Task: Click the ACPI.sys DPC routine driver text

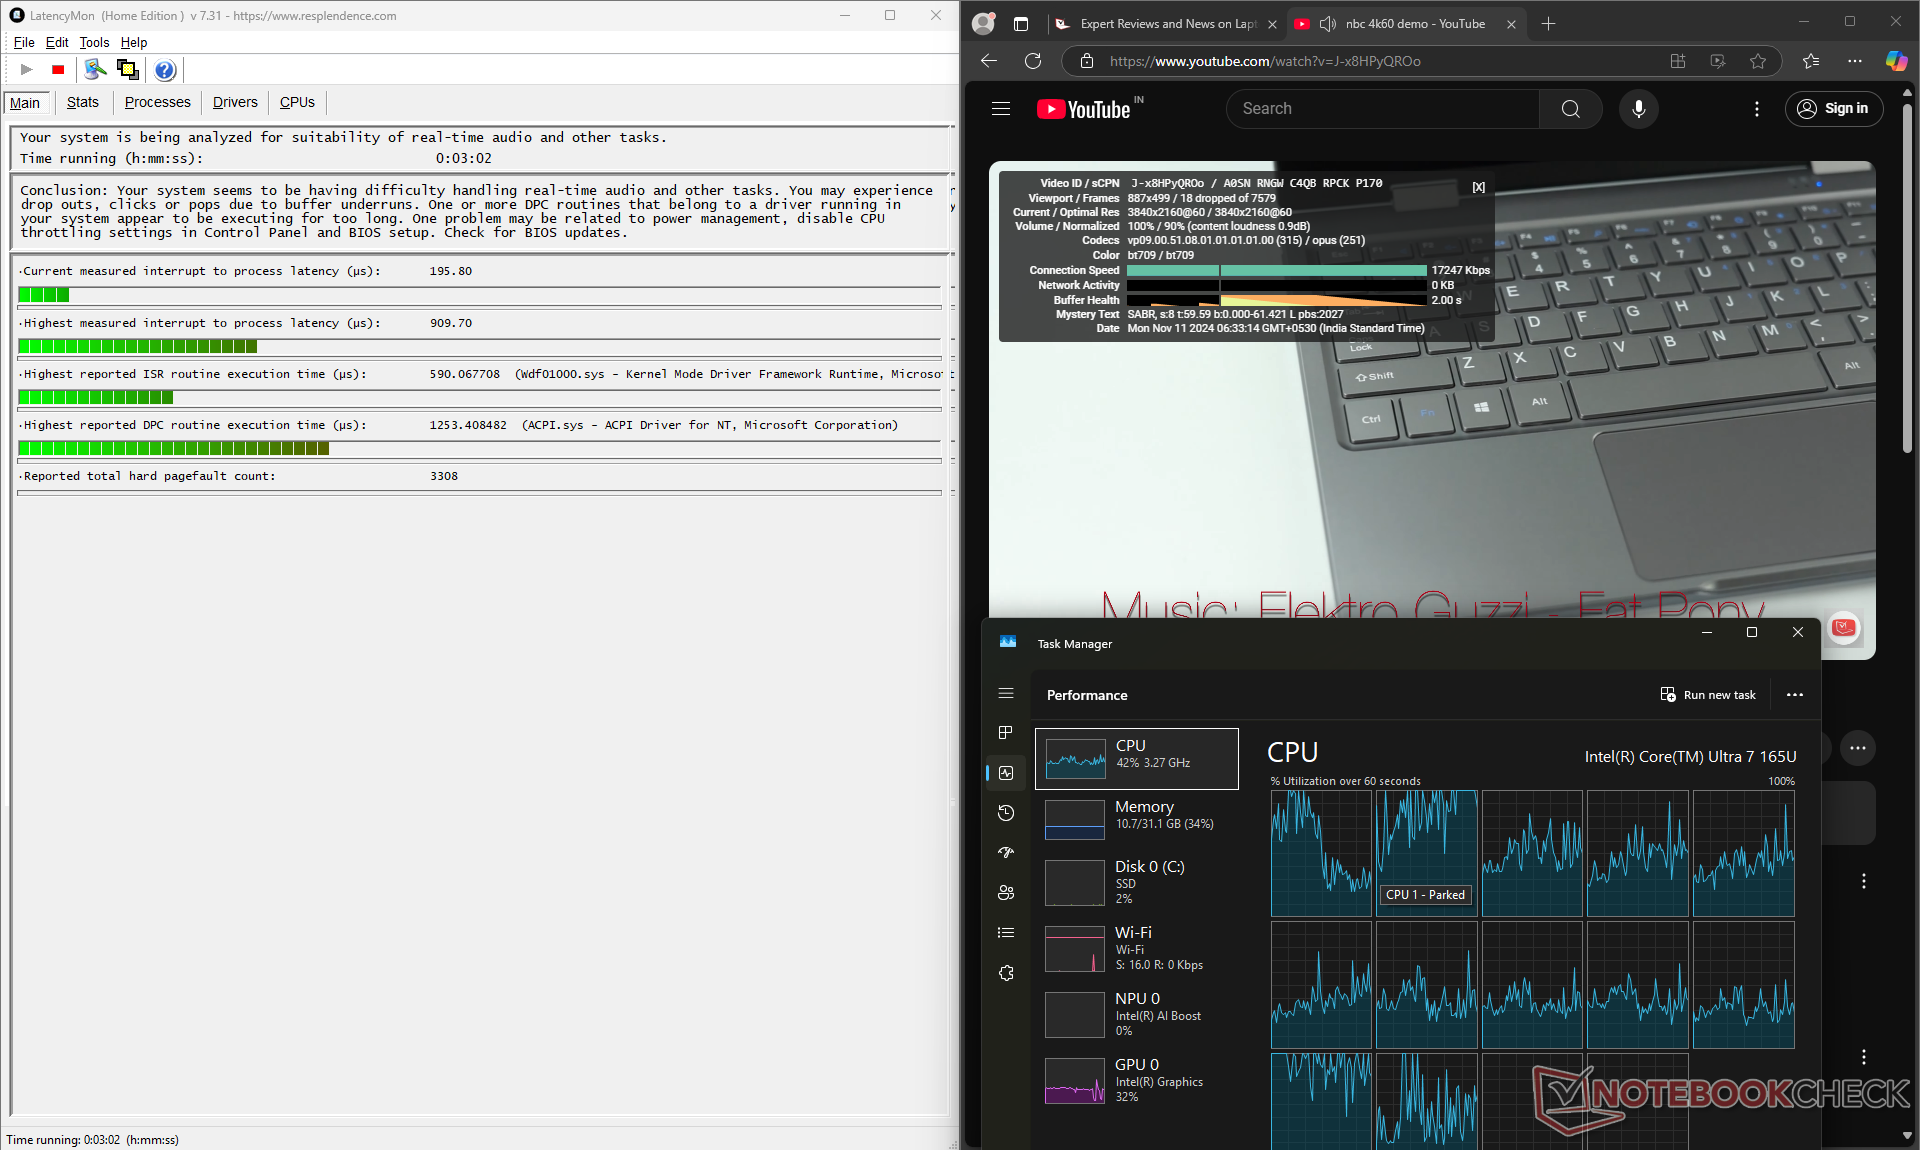Action: [710, 425]
